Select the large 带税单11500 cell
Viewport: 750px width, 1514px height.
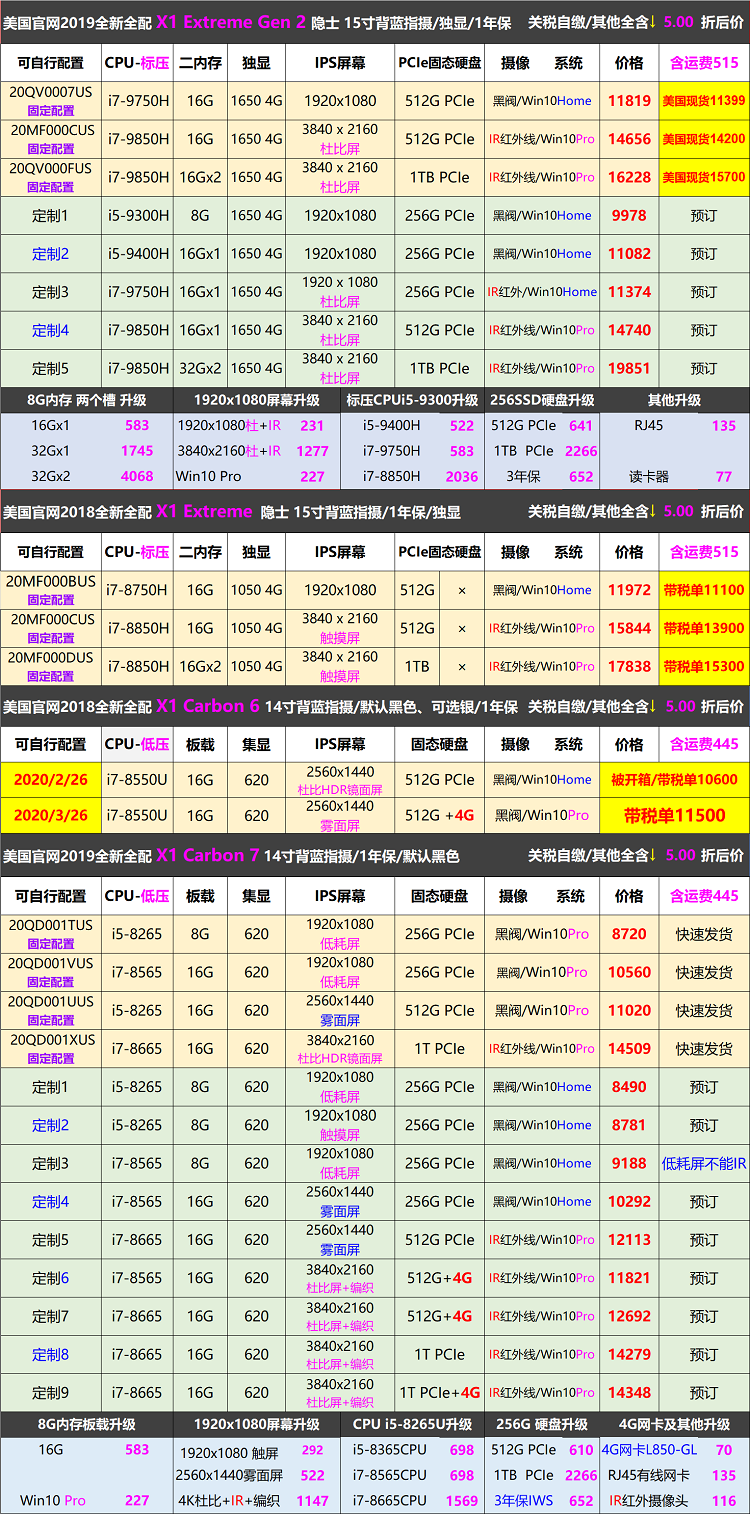(x=674, y=815)
